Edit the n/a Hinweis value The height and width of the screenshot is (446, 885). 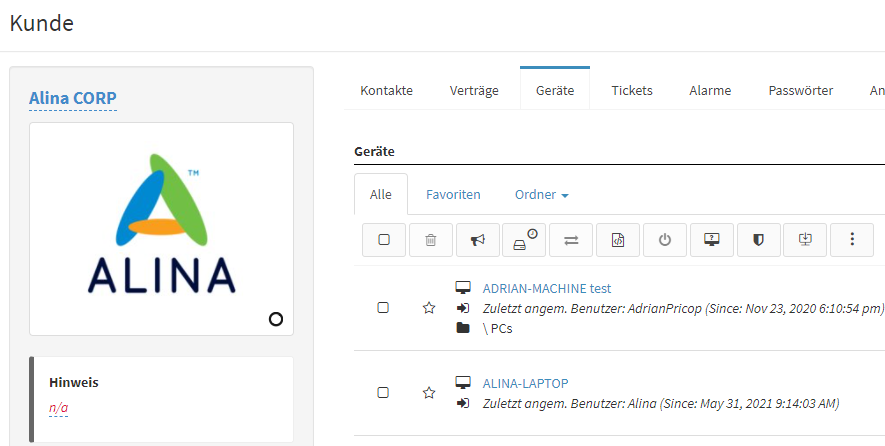click(59, 408)
